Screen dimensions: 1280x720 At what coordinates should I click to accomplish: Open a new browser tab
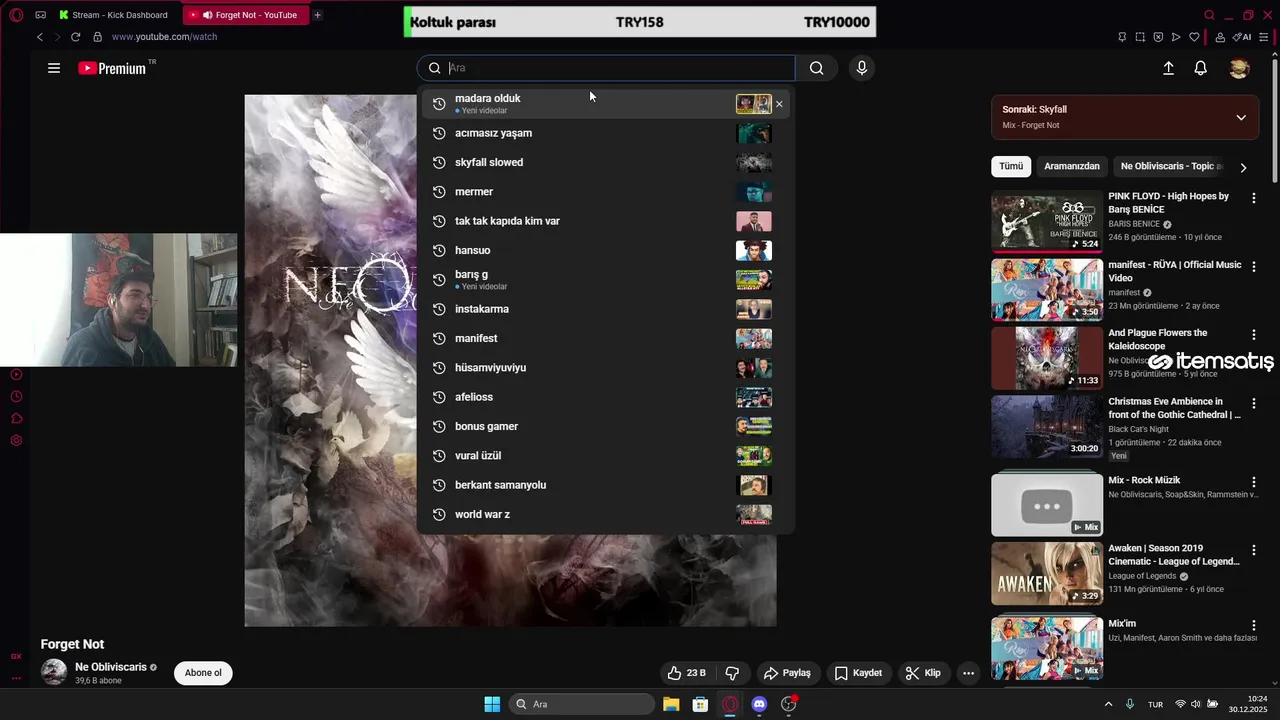click(318, 15)
